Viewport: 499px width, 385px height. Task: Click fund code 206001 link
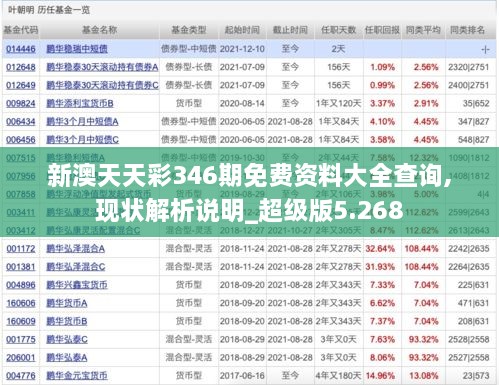click(x=21, y=358)
